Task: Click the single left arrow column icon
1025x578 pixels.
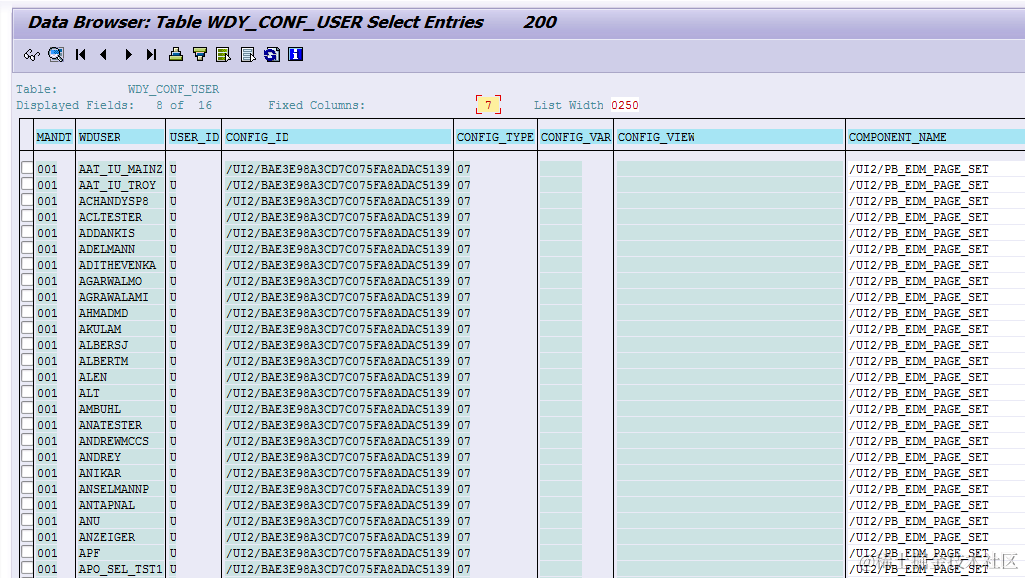Action: click(104, 55)
